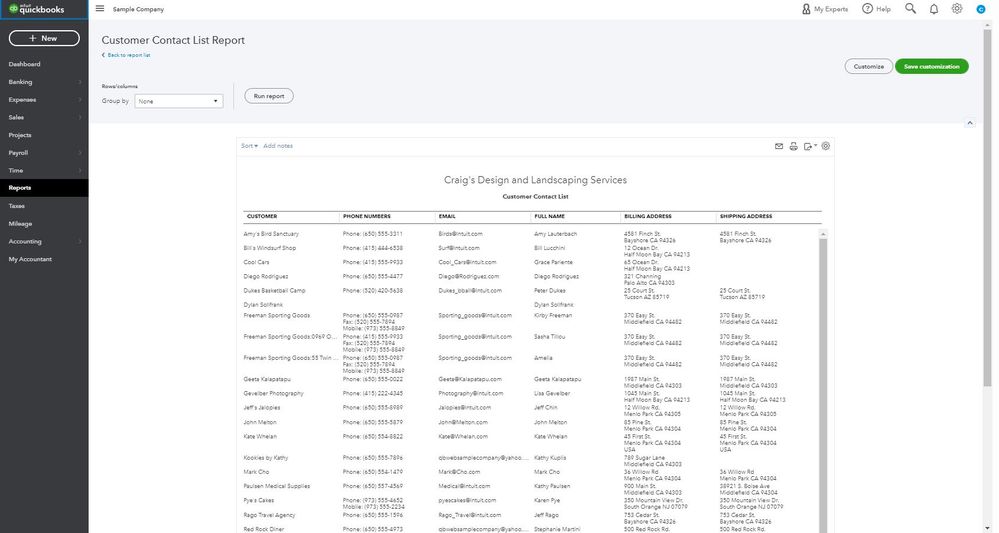Select Gevelber Photography customer

(x=273, y=394)
